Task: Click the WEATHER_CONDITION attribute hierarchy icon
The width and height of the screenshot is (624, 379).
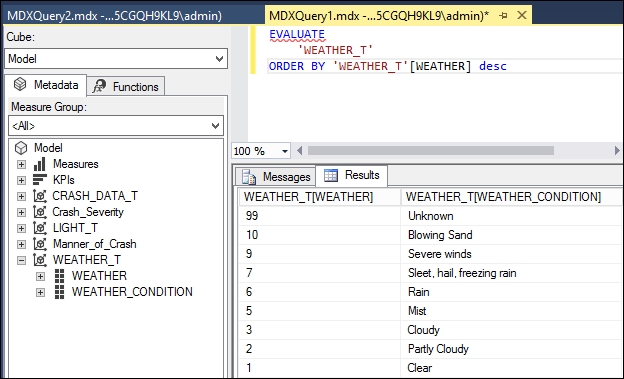Action: pos(59,292)
